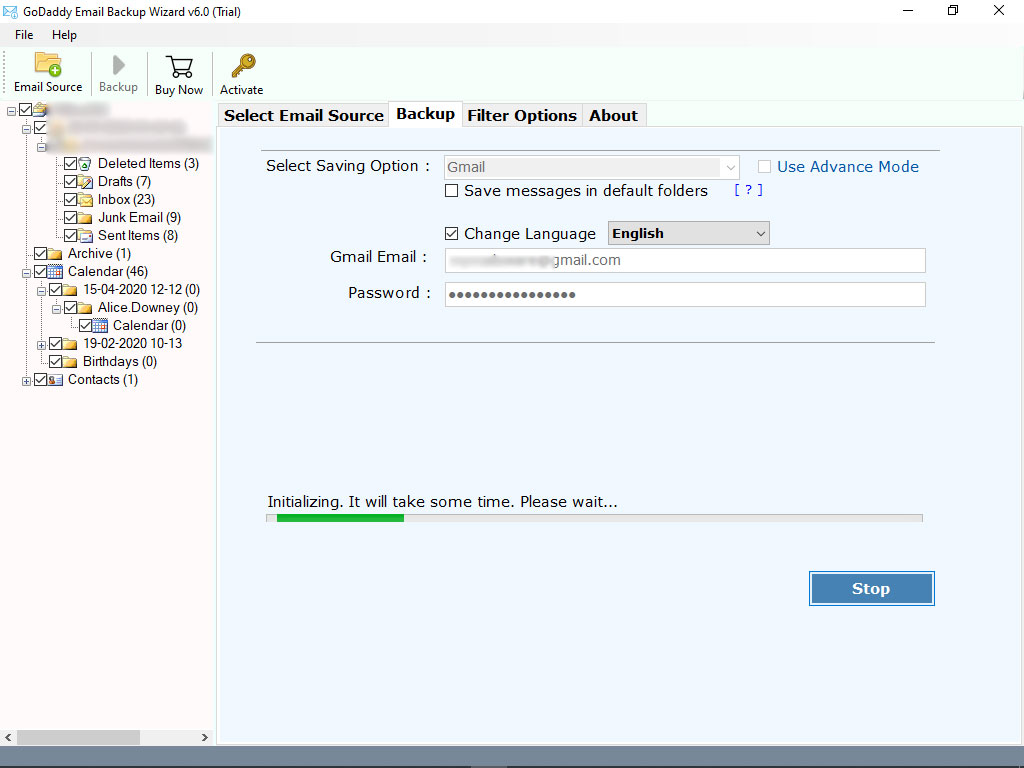1024x768 pixels.
Task: Uncheck the Birthdays (0) checkbox
Action: (56, 361)
